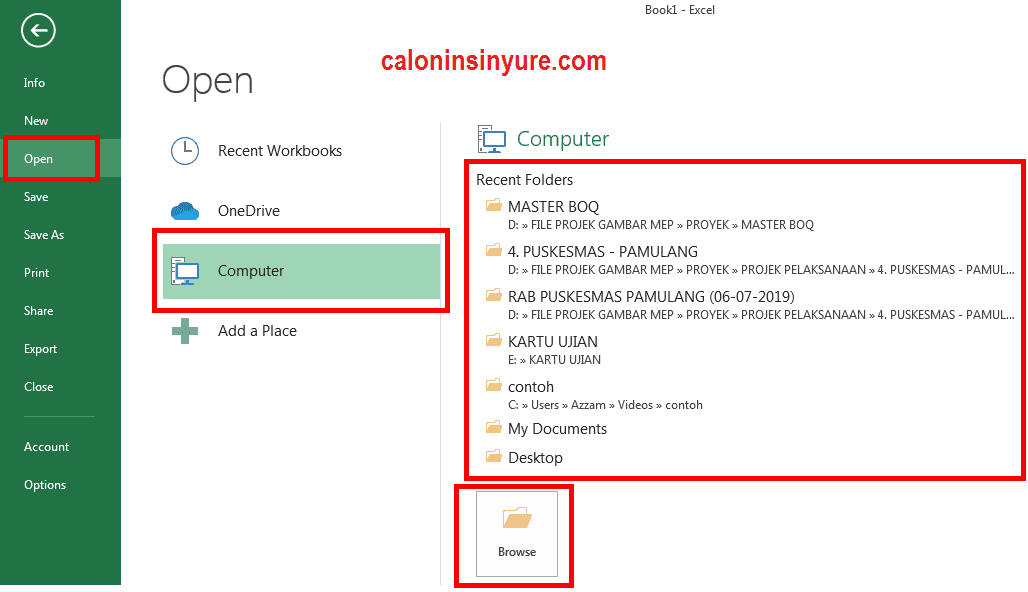Choose Add a Place label
Screen dimensions: 1028x592
(257, 331)
